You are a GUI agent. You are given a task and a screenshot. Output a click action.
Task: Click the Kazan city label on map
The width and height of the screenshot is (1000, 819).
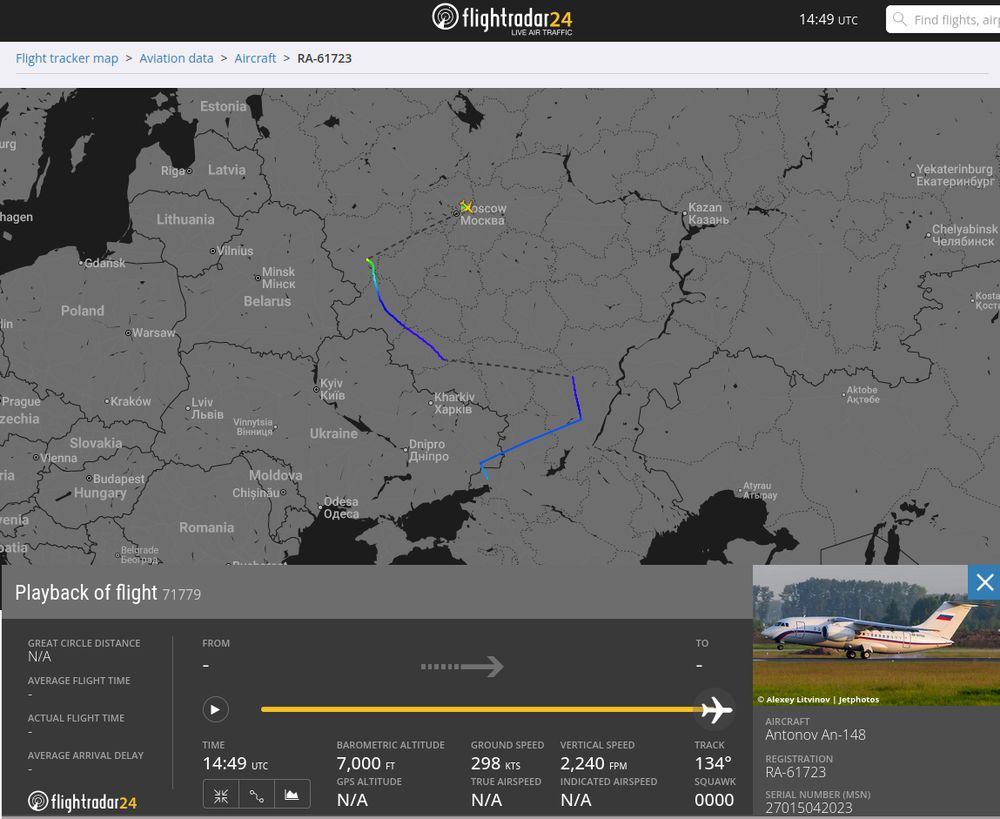tap(708, 213)
